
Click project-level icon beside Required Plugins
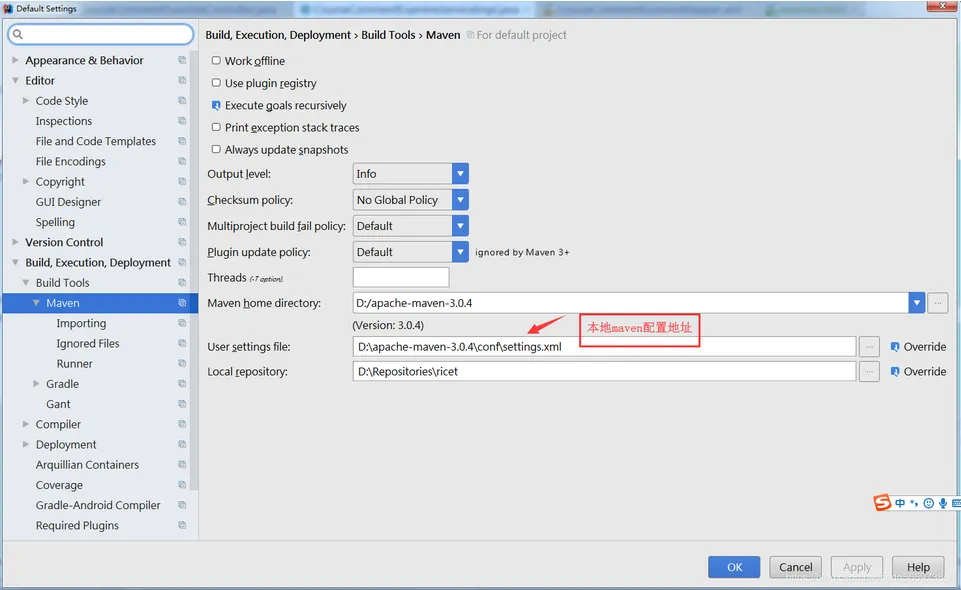[x=182, y=525]
